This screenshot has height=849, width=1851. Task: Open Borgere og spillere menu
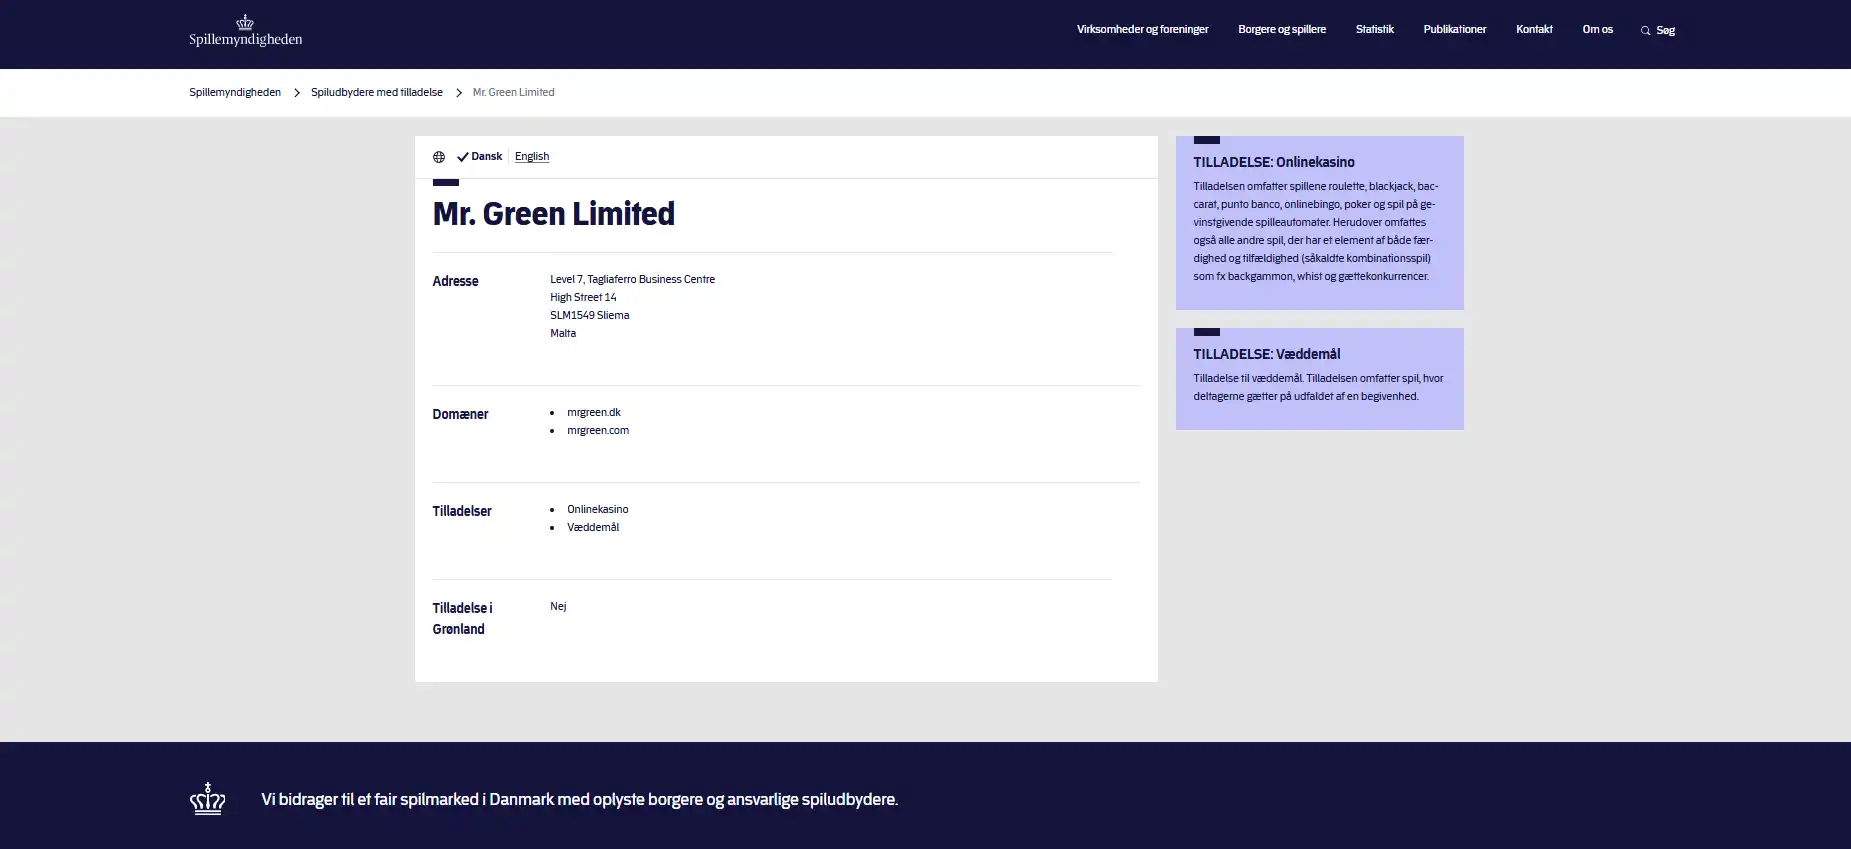pyautogui.click(x=1282, y=30)
